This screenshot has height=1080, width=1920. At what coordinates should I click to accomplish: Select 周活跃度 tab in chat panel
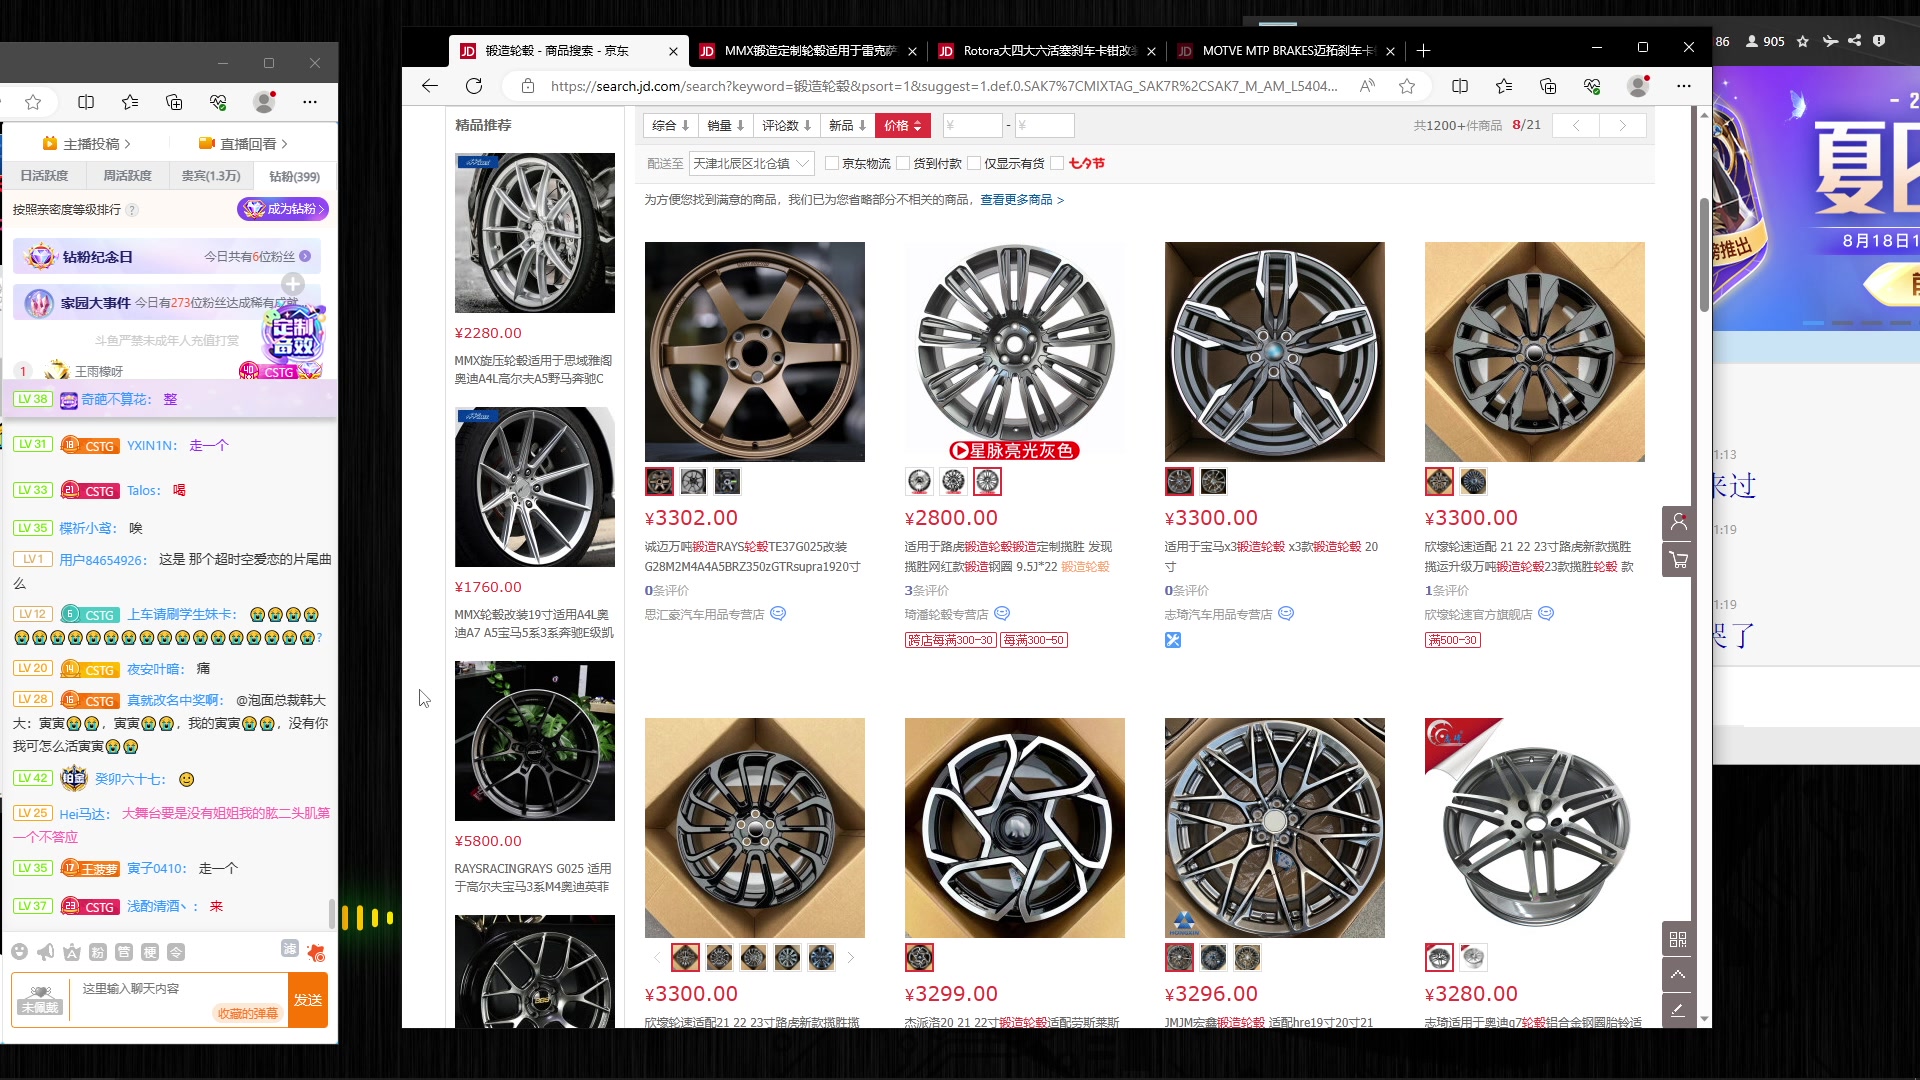[x=127, y=176]
